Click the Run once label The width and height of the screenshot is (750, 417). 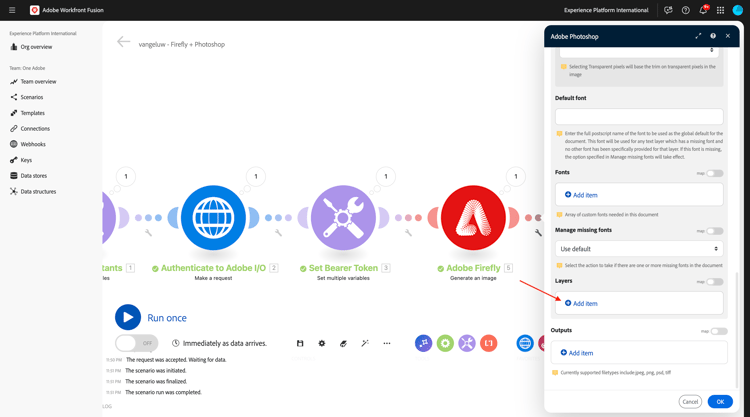167,318
